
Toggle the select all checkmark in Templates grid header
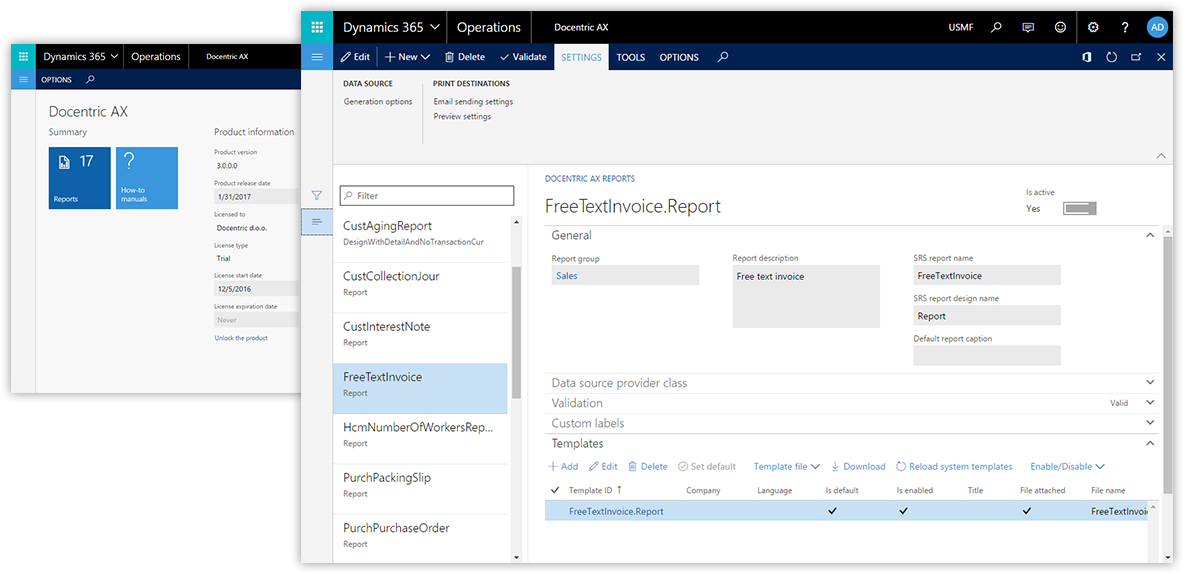[x=556, y=490]
